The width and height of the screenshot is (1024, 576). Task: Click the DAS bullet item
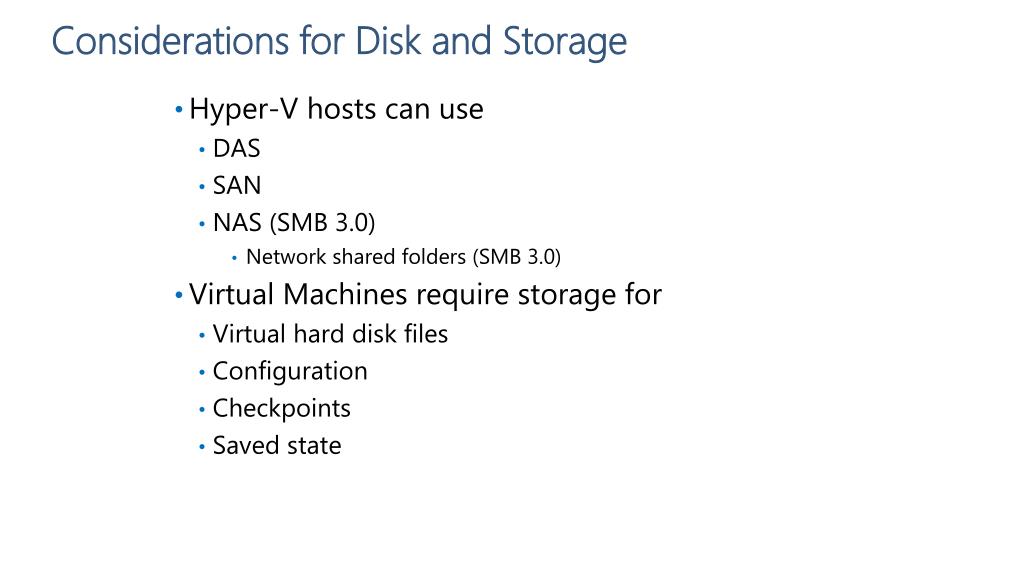(236, 149)
